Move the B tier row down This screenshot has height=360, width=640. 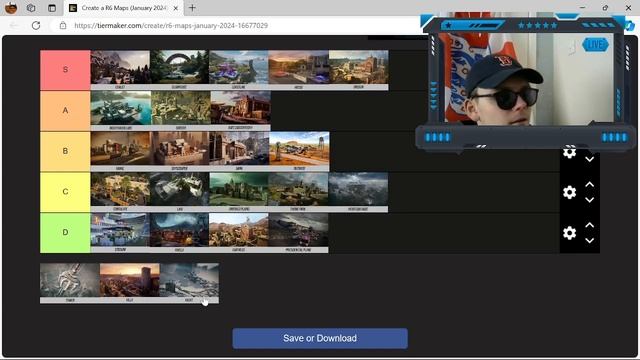(589, 160)
